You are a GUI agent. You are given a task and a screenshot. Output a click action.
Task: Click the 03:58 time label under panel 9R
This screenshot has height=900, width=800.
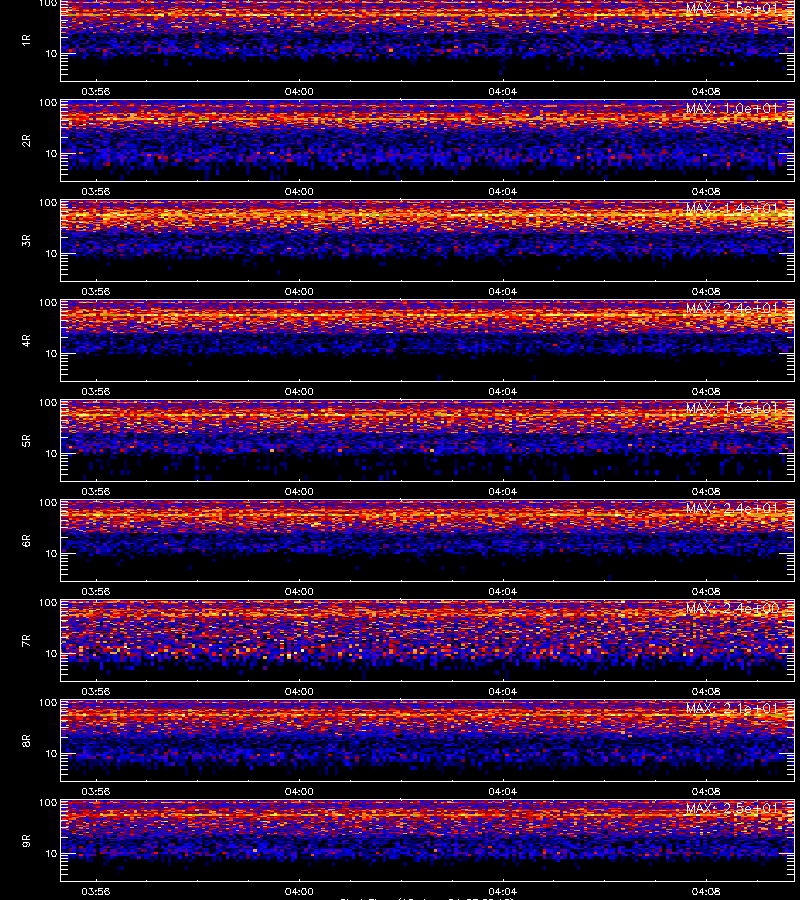tap(96, 891)
